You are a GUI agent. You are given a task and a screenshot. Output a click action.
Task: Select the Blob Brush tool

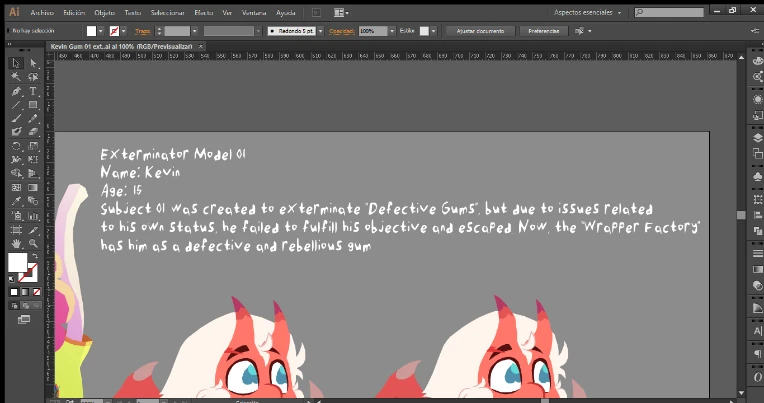[16, 132]
